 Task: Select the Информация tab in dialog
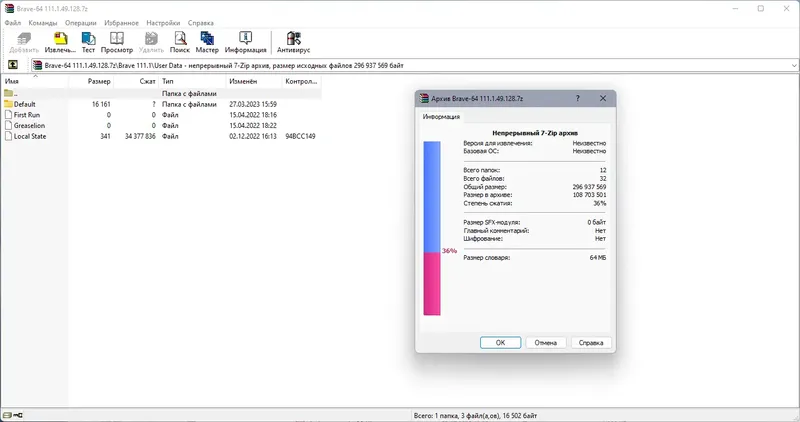[x=441, y=117]
